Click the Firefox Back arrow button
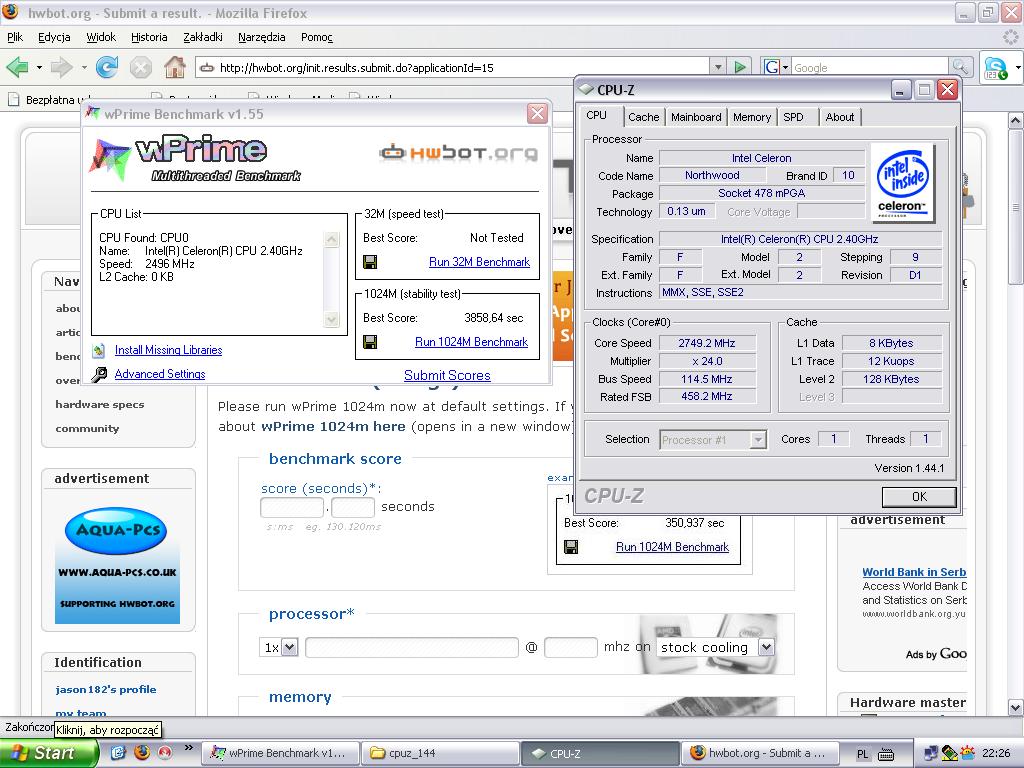The image size is (1024, 768). point(17,67)
